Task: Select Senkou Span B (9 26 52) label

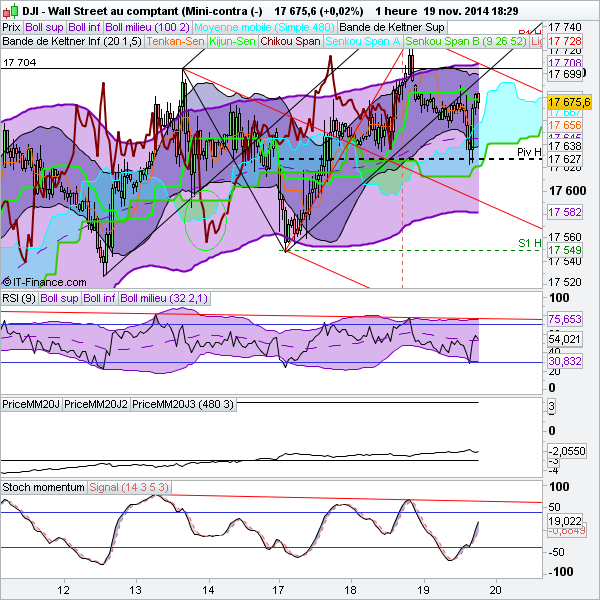Action: tap(466, 41)
